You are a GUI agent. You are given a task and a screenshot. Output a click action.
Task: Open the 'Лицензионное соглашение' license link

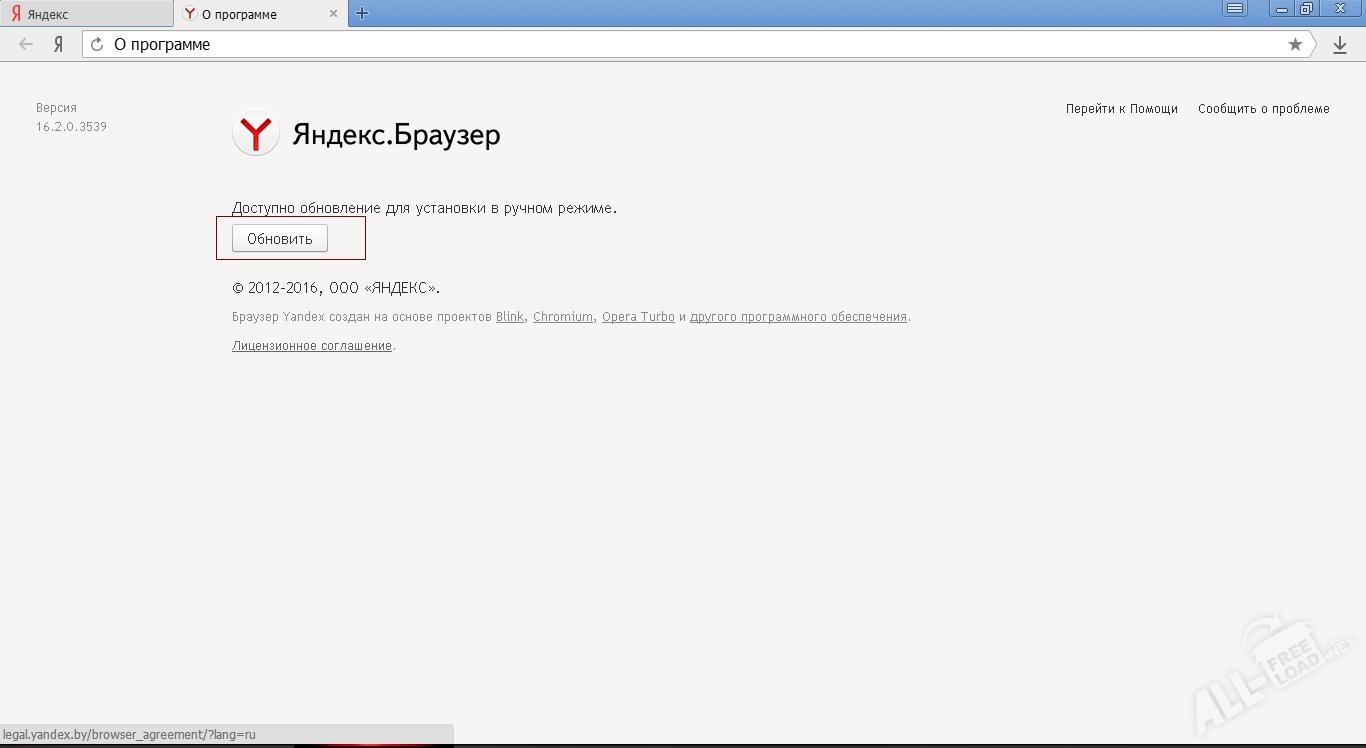click(312, 346)
